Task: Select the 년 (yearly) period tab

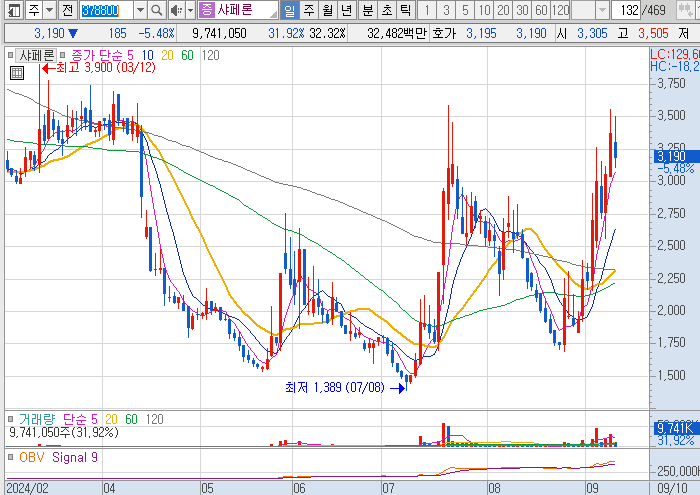Action: click(x=346, y=10)
